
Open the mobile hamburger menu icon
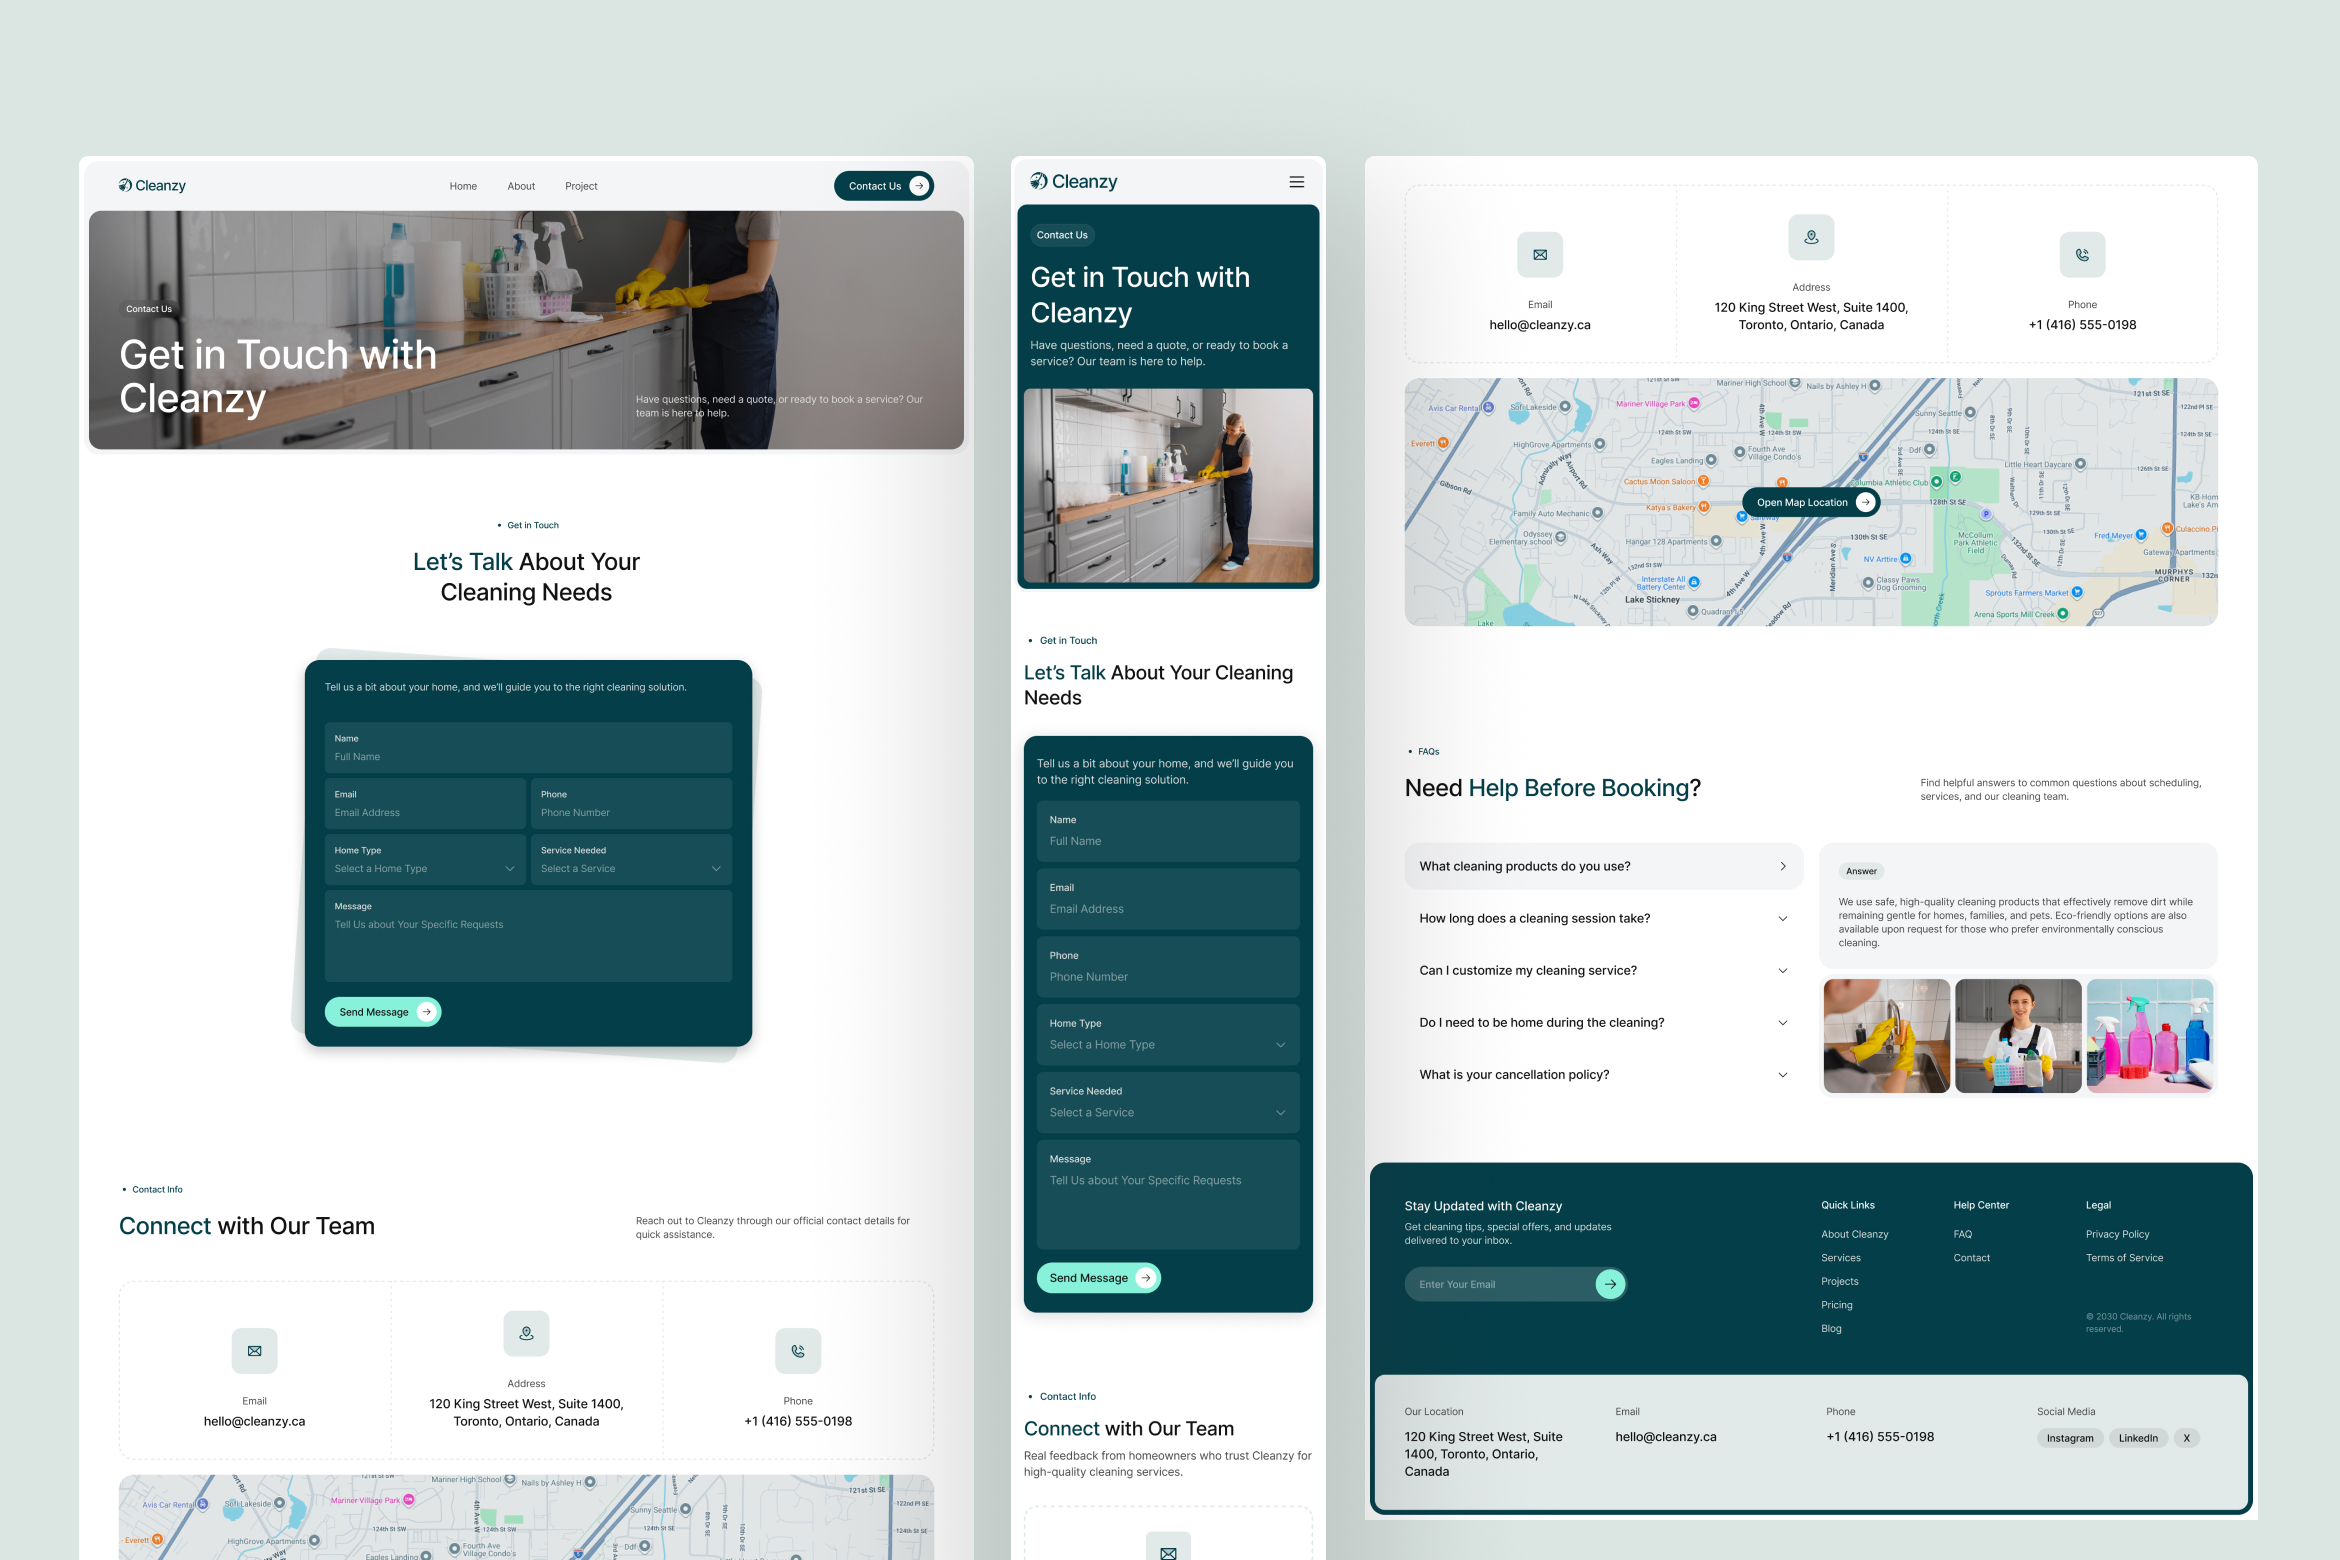point(1296,182)
